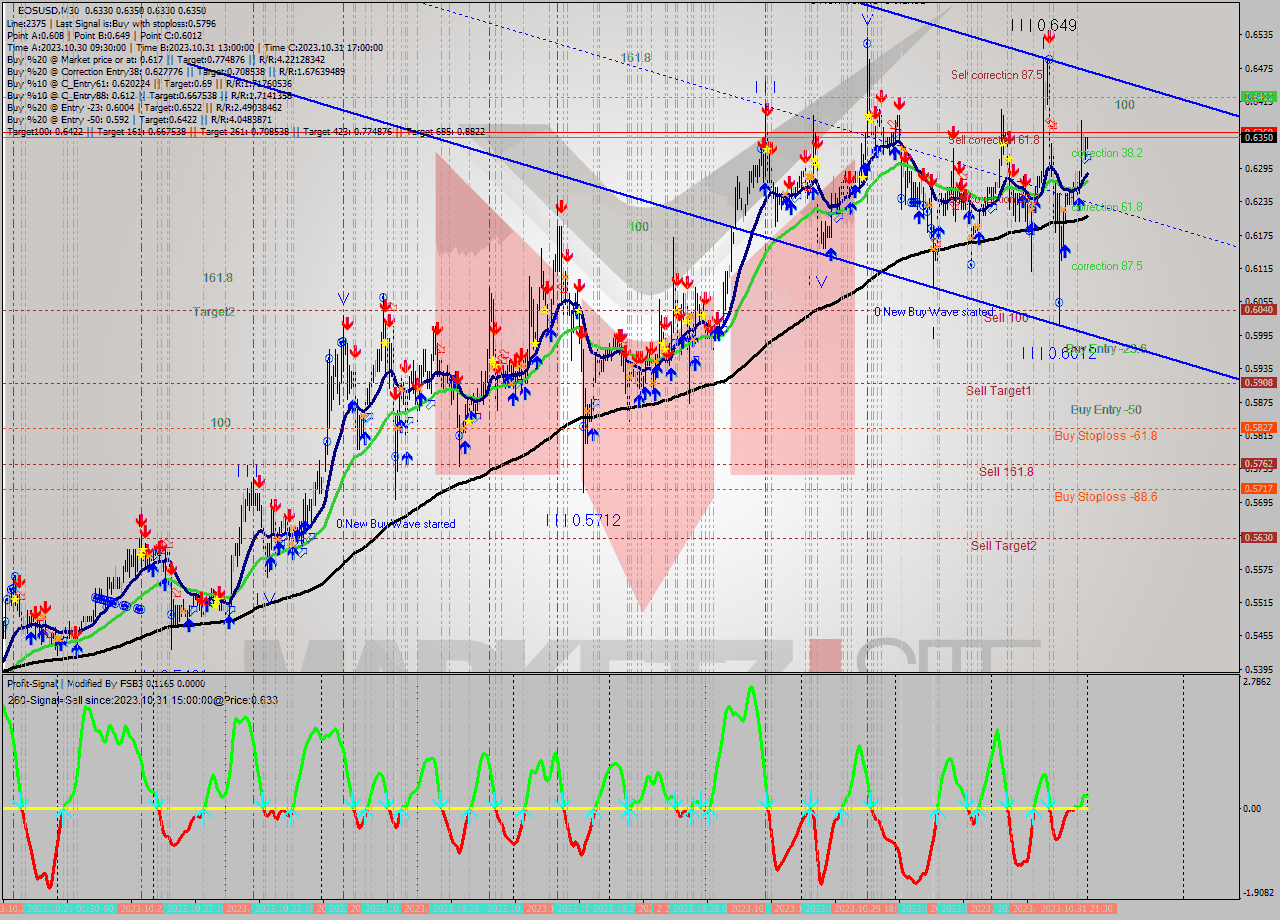
Task: Click the 'Buy Stoploss -88.6' label
Action: tap(1105, 496)
